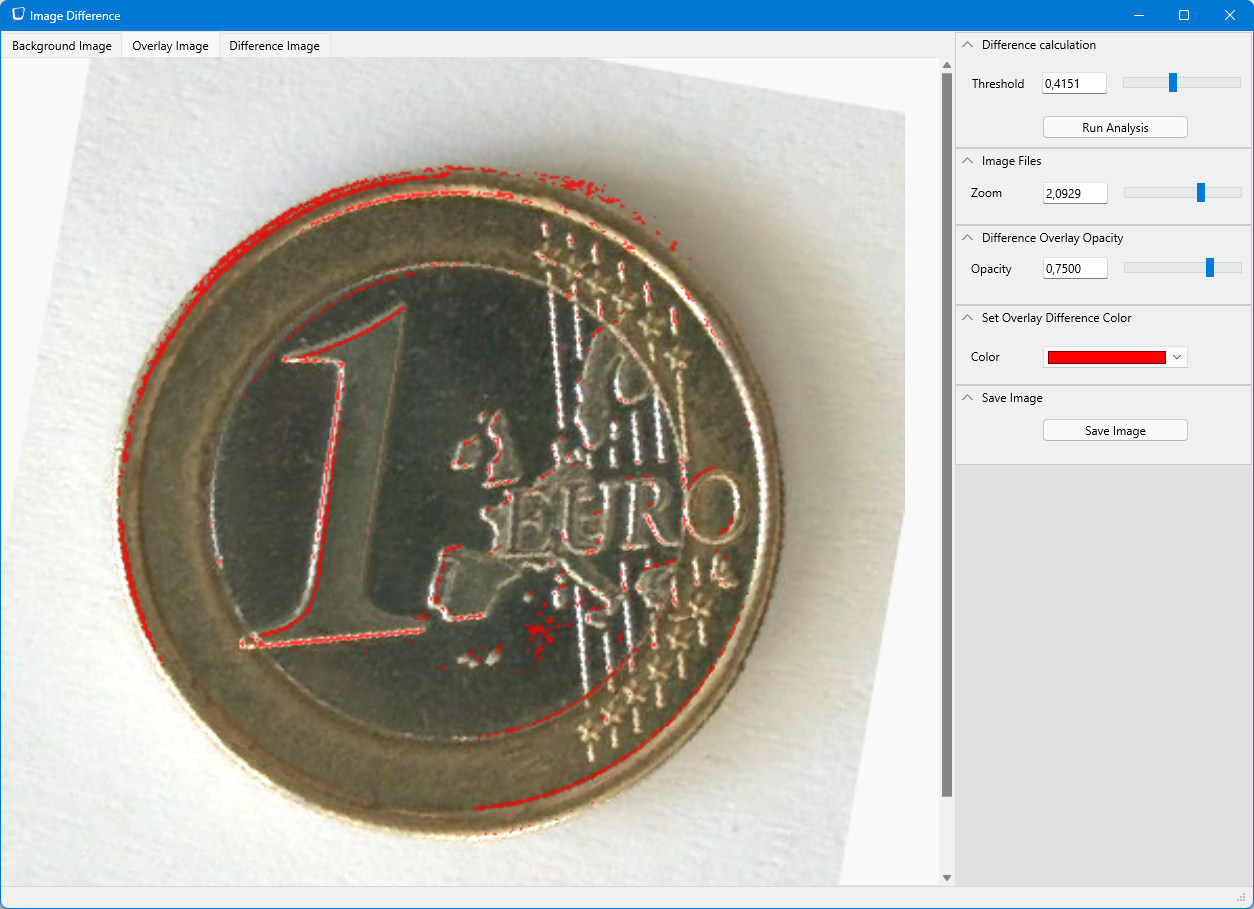Click the Run Analysis button
1254x909 pixels.
tap(1114, 127)
